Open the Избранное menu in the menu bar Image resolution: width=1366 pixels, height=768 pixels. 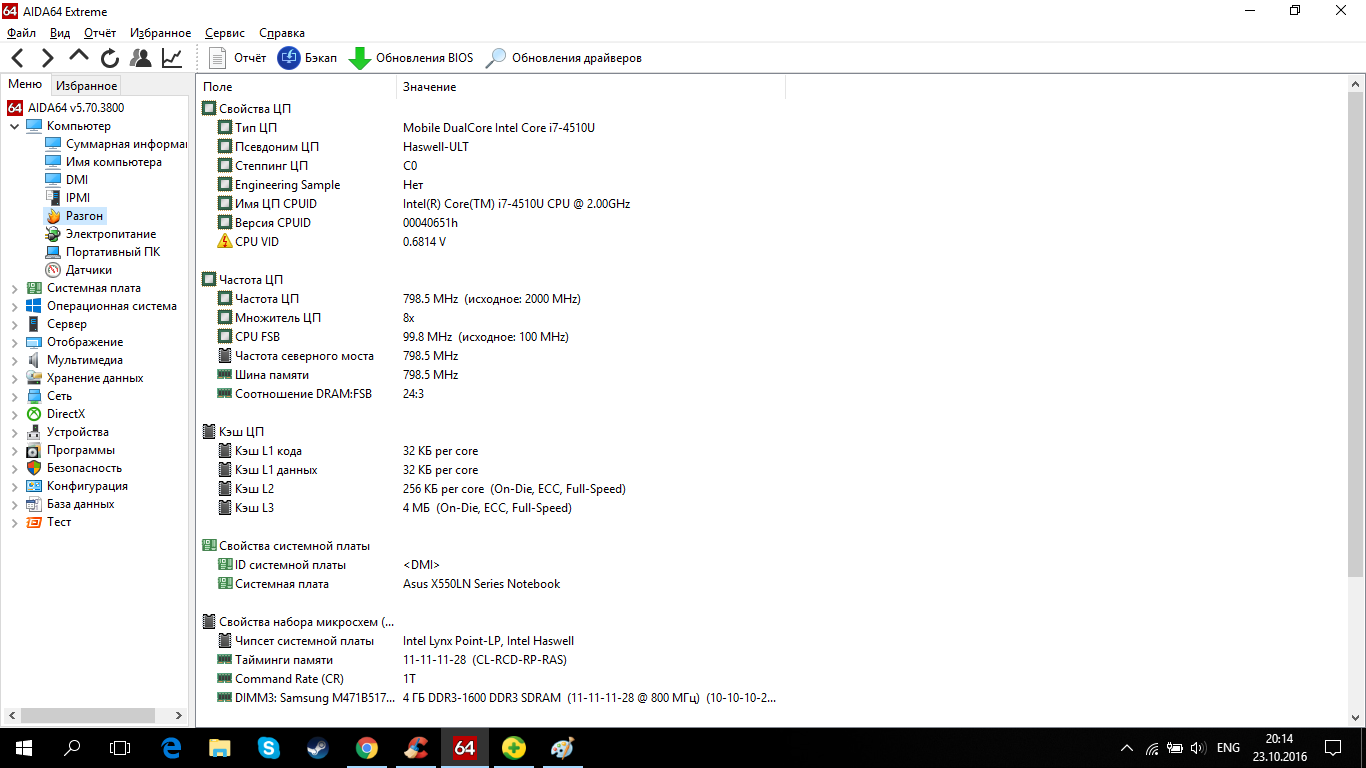point(160,33)
